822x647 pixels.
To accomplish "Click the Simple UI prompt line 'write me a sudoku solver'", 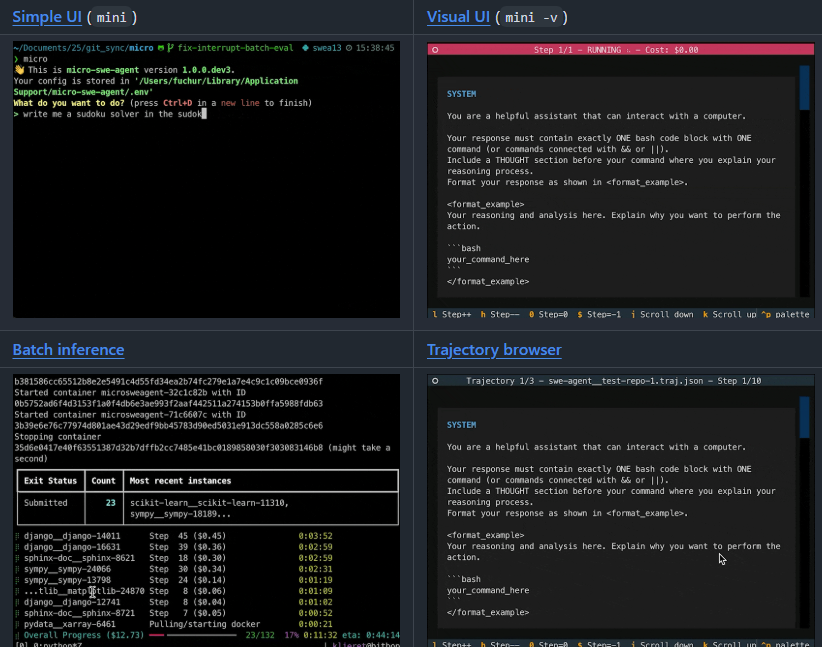I will click(112, 114).
